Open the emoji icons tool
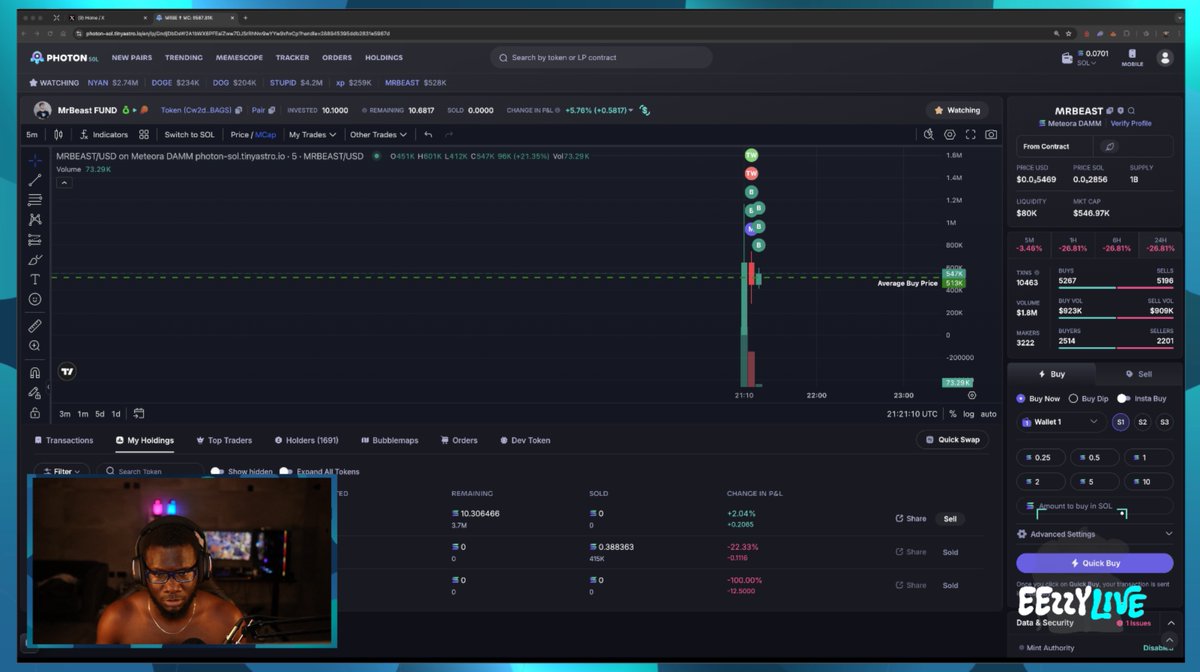Screen dimensions: 1200x672 pyautogui.click(x=35, y=299)
